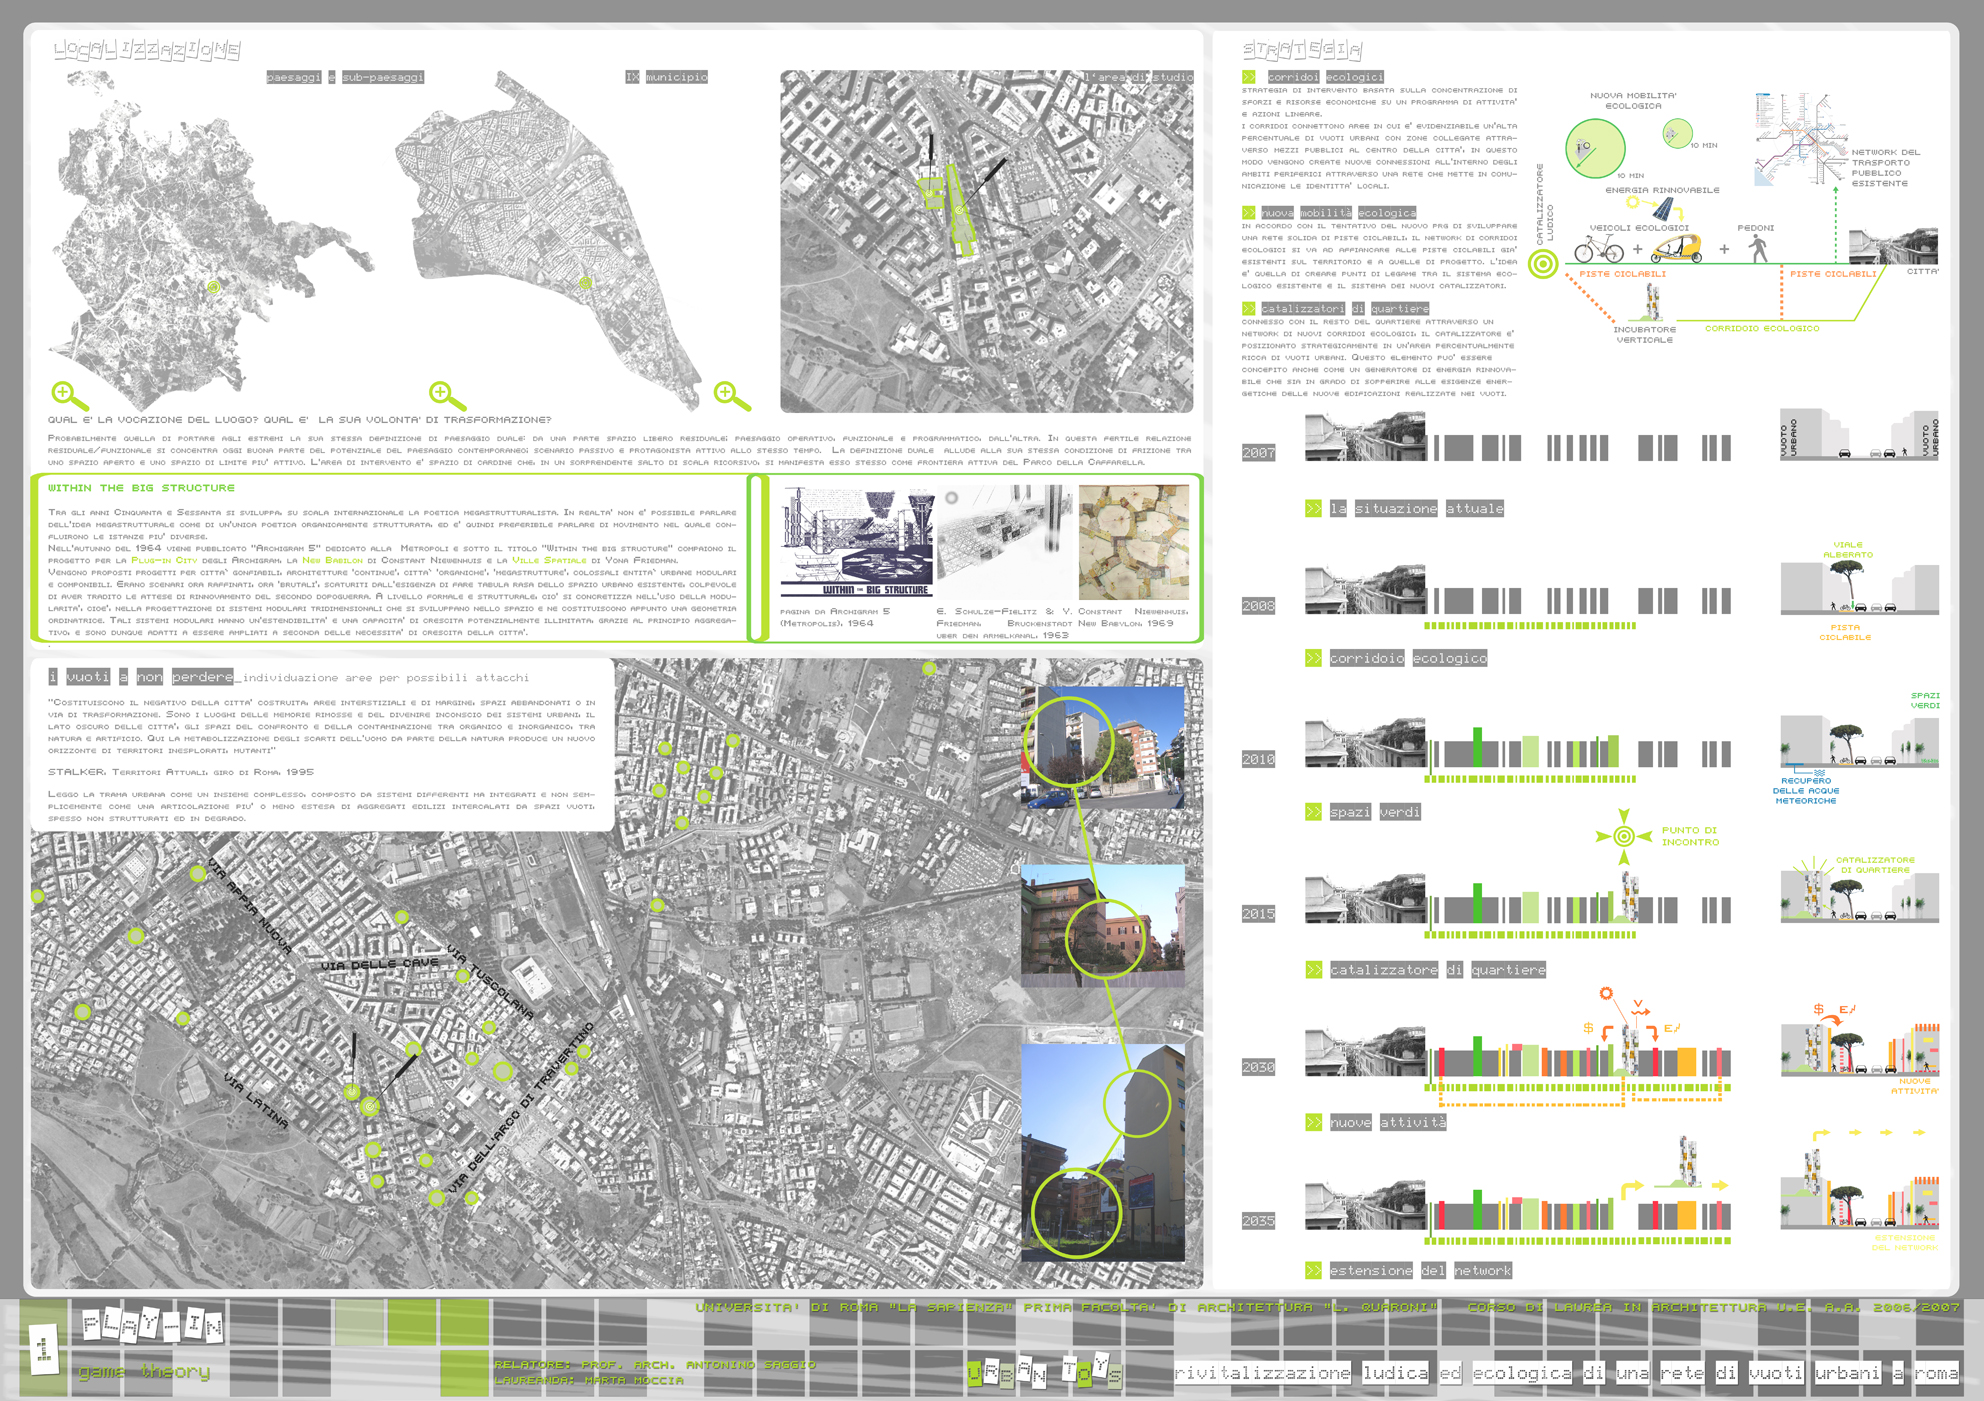Click the green New Babylon text link
1984x1401 pixels.
tap(332, 560)
